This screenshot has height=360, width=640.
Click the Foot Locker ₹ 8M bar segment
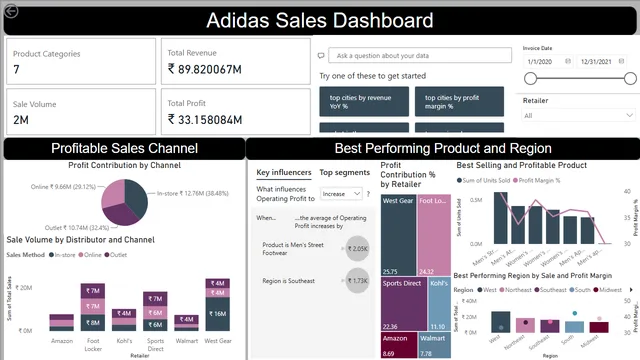point(93,322)
